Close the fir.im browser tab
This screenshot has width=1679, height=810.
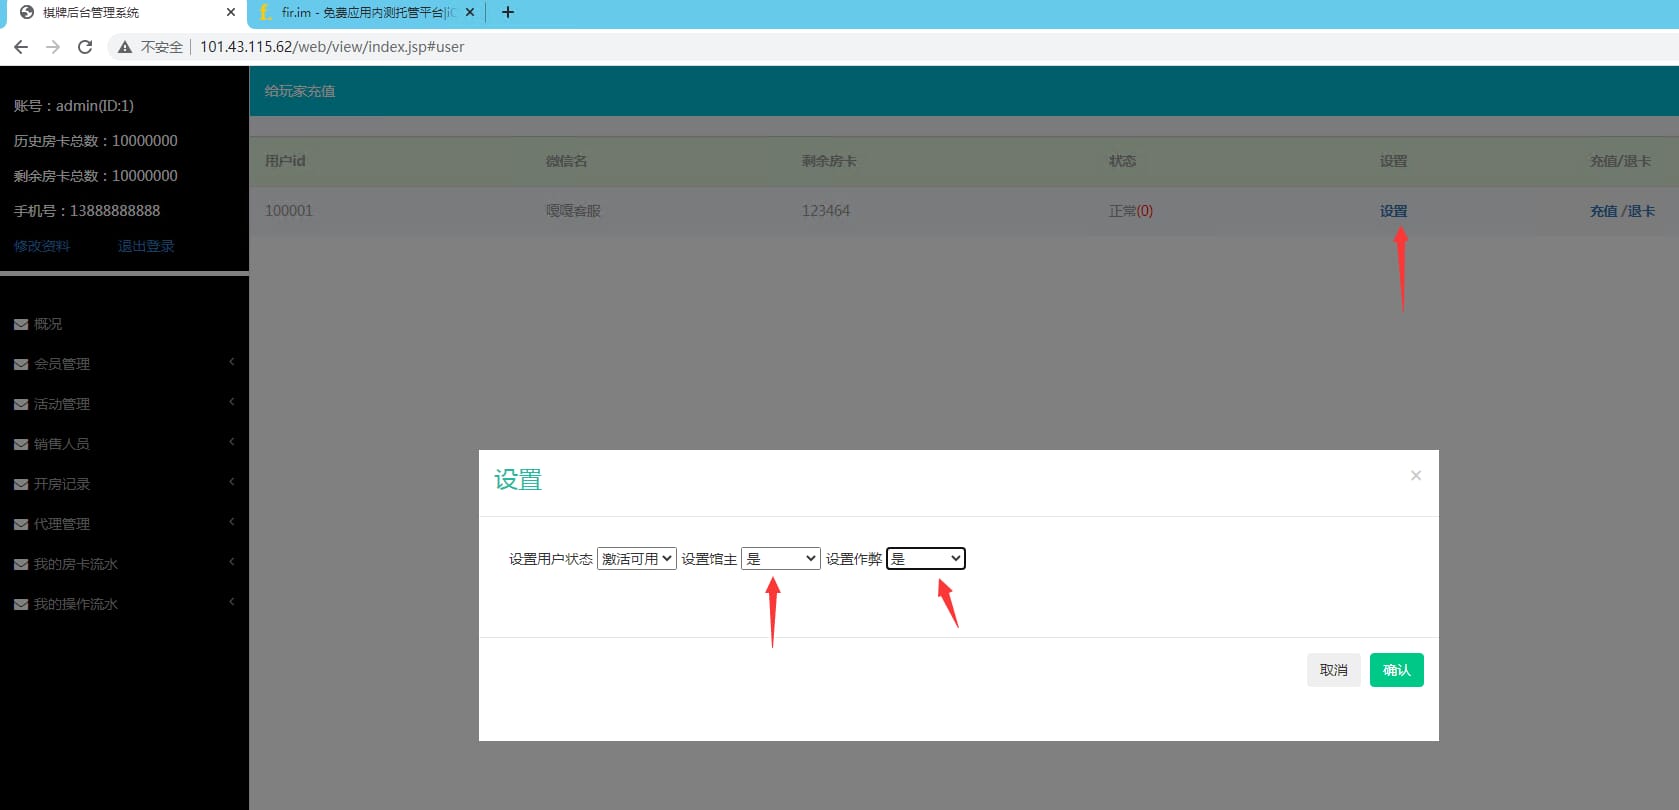click(x=470, y=13)
